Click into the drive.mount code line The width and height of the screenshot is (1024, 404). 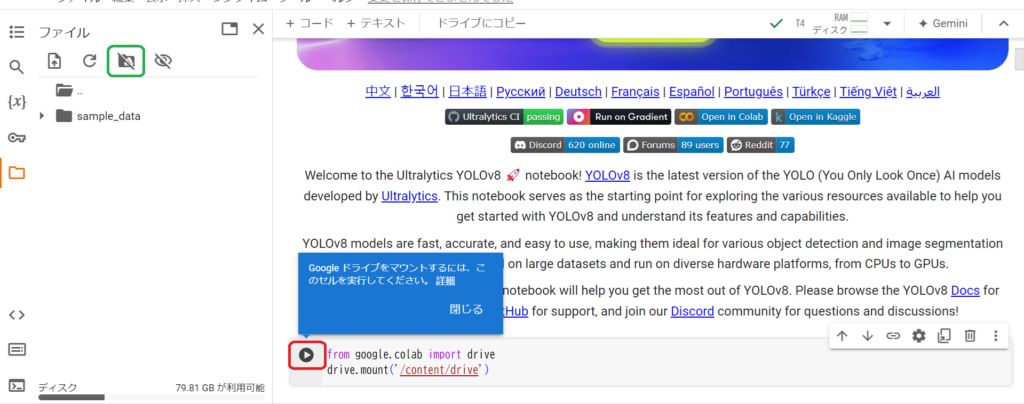tap(408, 370)
